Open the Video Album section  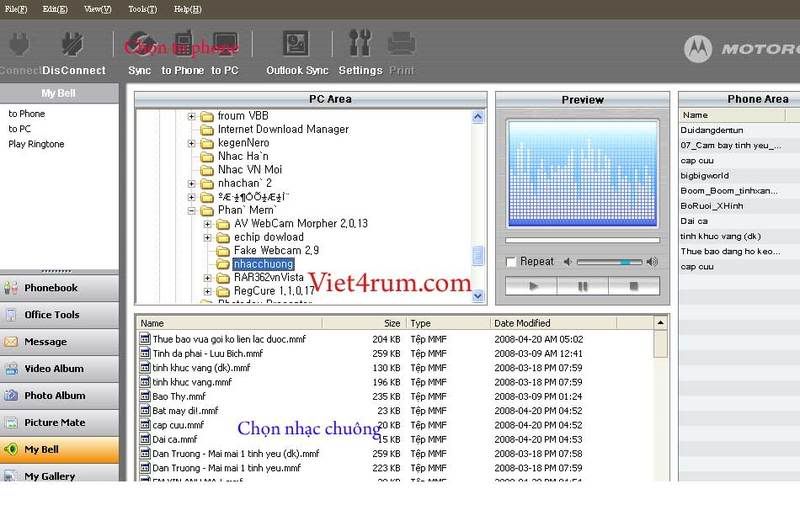[59, 368]
